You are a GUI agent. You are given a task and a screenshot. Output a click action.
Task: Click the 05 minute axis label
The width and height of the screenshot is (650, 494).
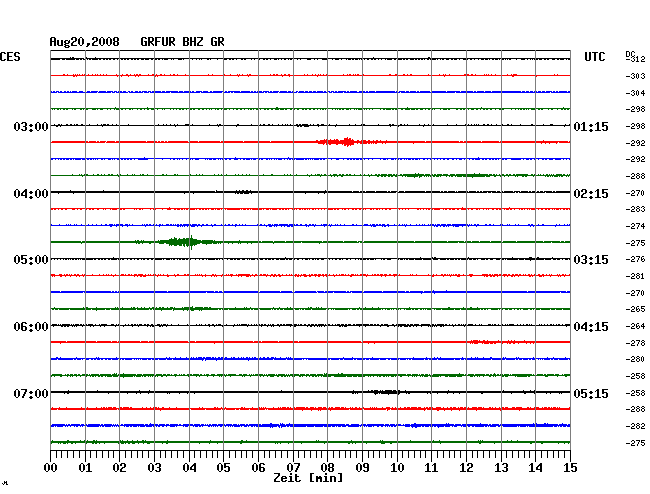tap(223, 468)
